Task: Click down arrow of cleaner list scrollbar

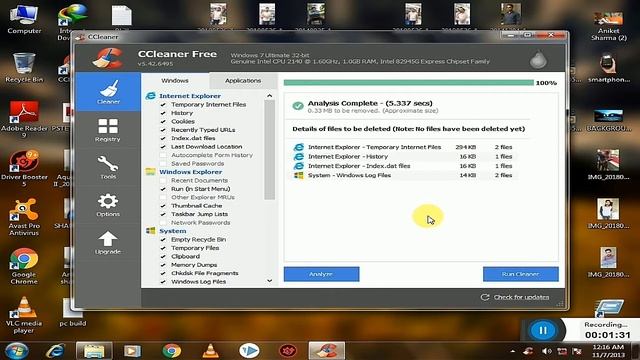Action: tap(269, 281)
